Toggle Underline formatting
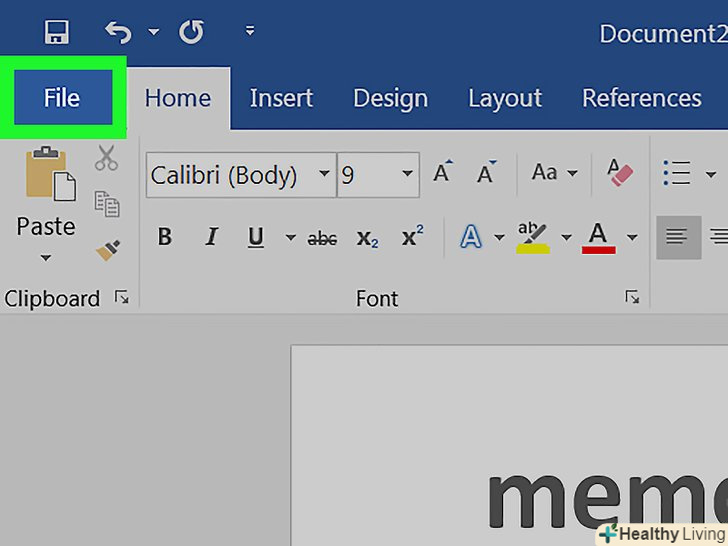Viewport: 728px width, 546px height. [x=255, y=237]
